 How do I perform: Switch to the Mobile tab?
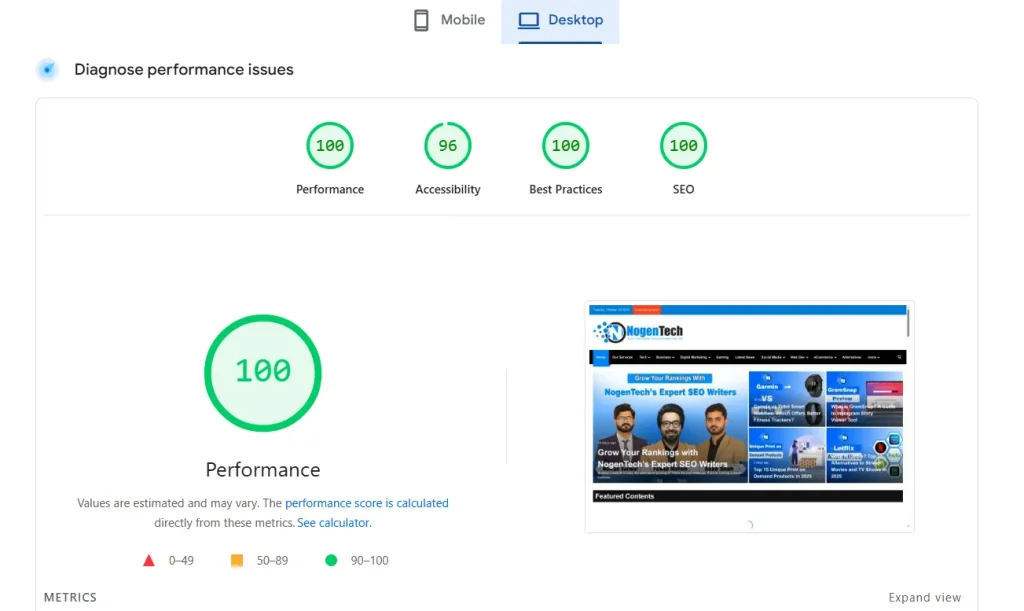click(448, 19)
